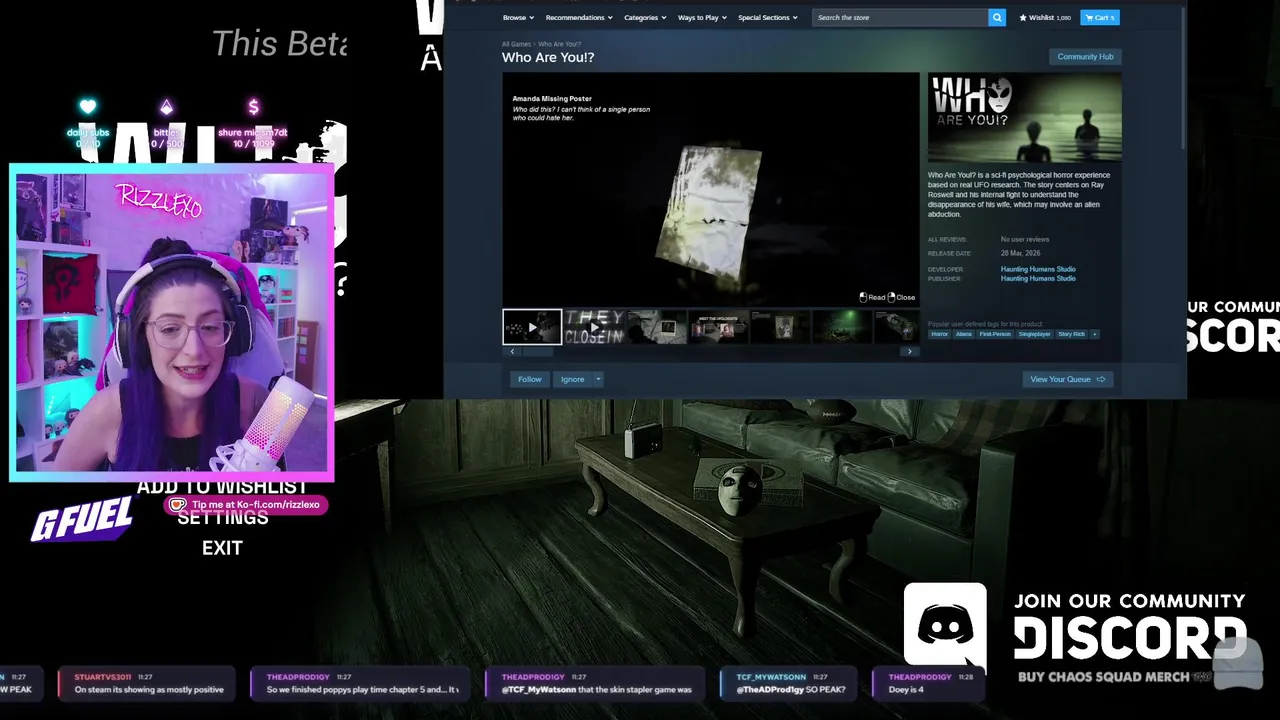This screenshot has width=1280, height=720.
Task: Select the Aliens tag
Action: click(x=963, y=334)
